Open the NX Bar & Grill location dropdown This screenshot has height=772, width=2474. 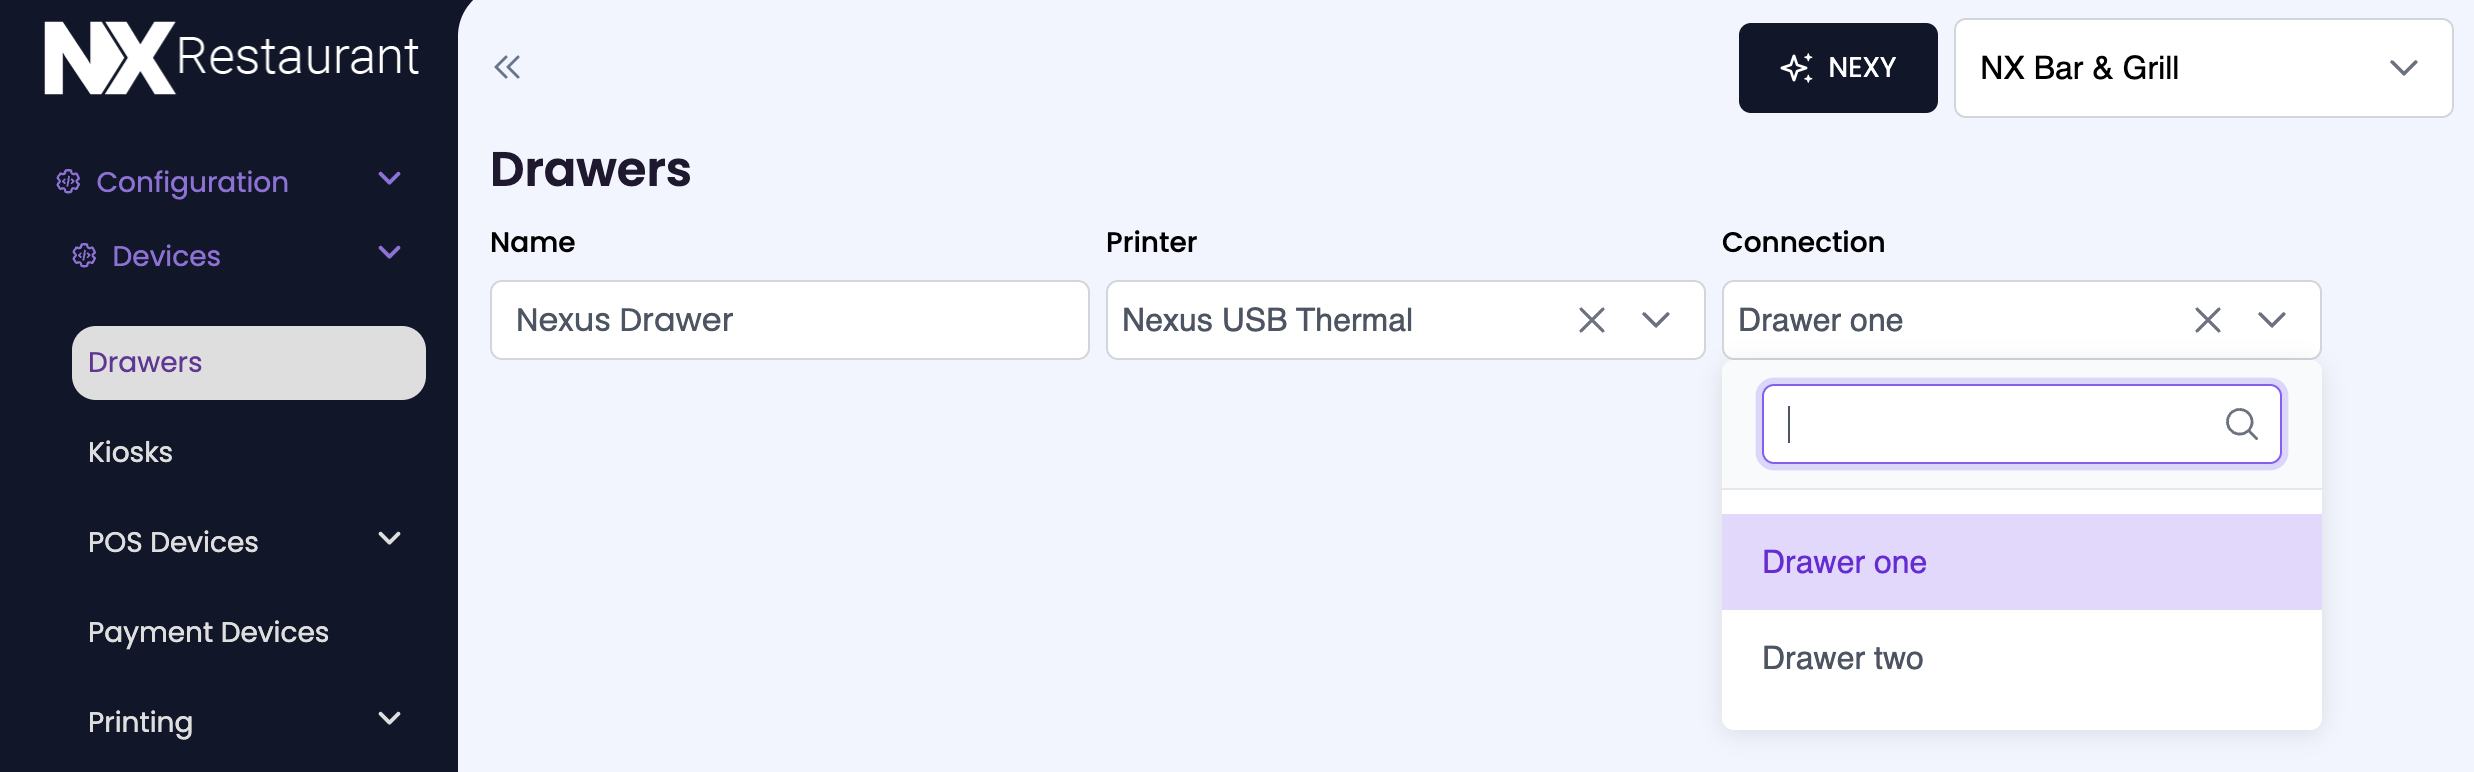[x=2203, y=68]
